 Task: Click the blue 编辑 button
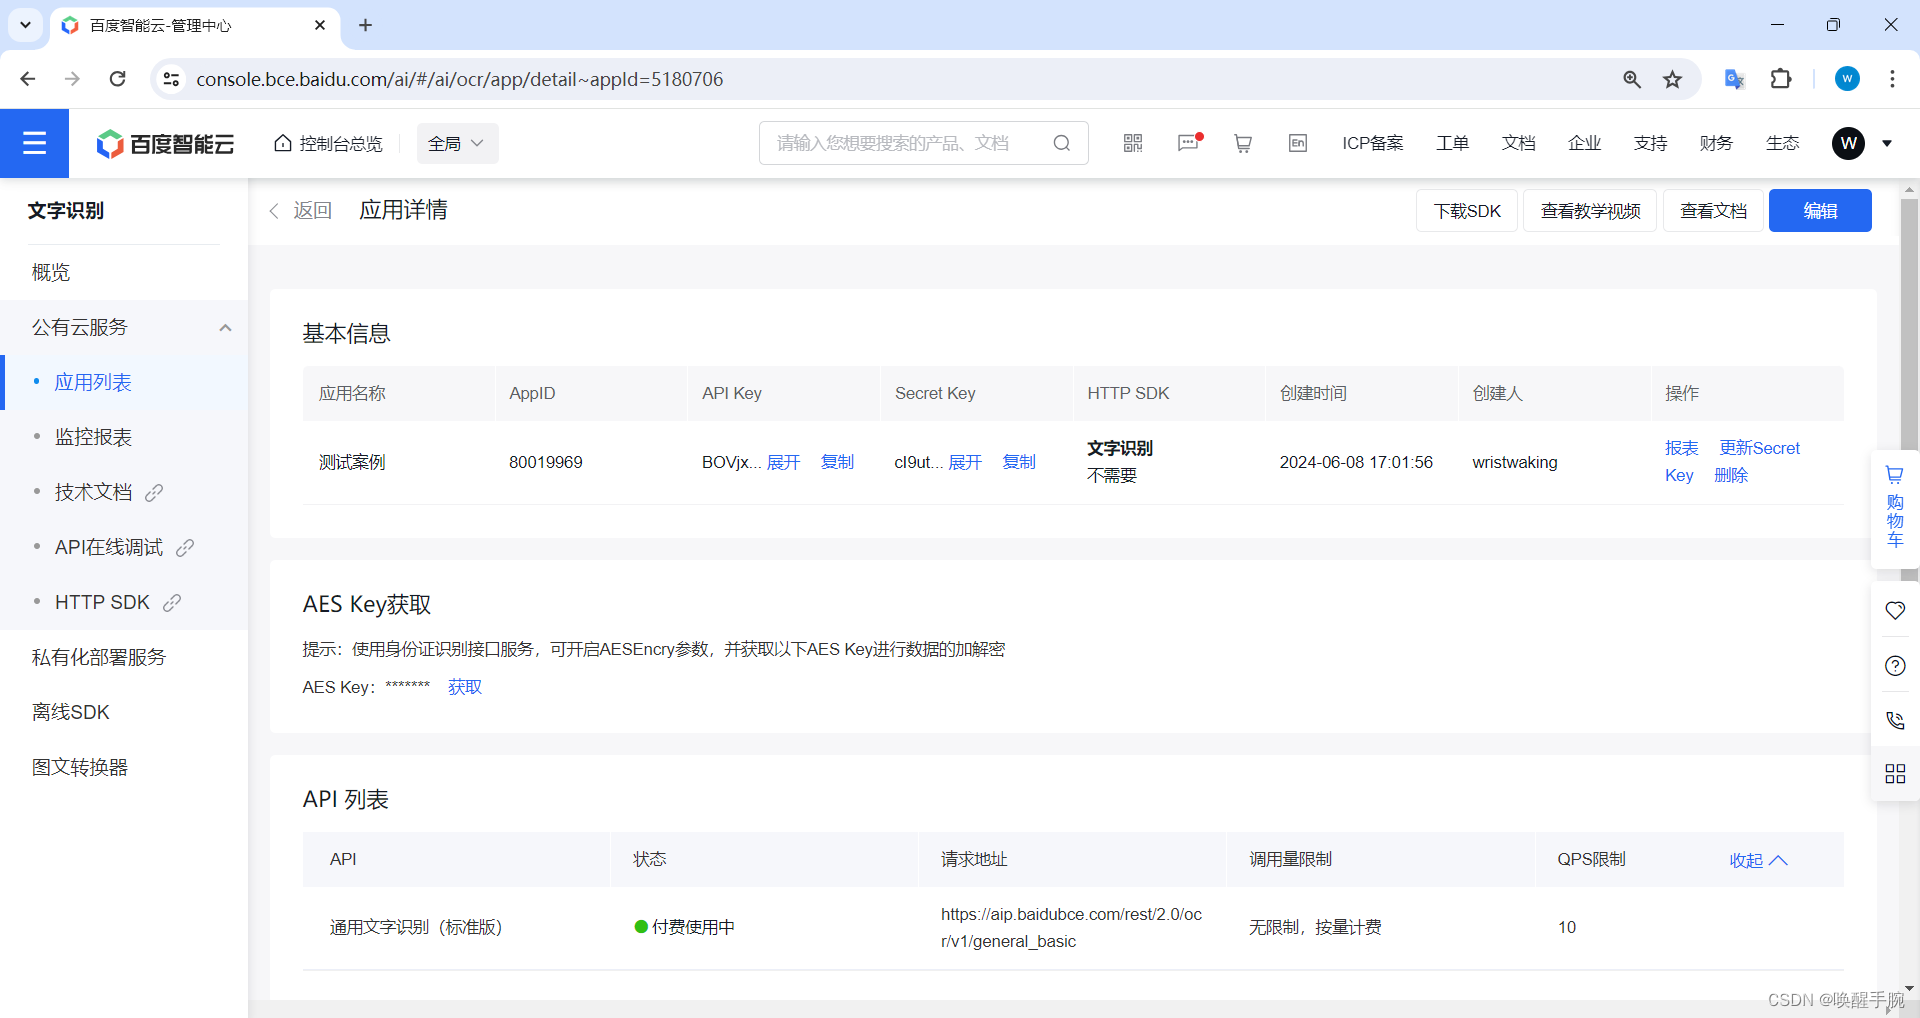click(1820, 211)
